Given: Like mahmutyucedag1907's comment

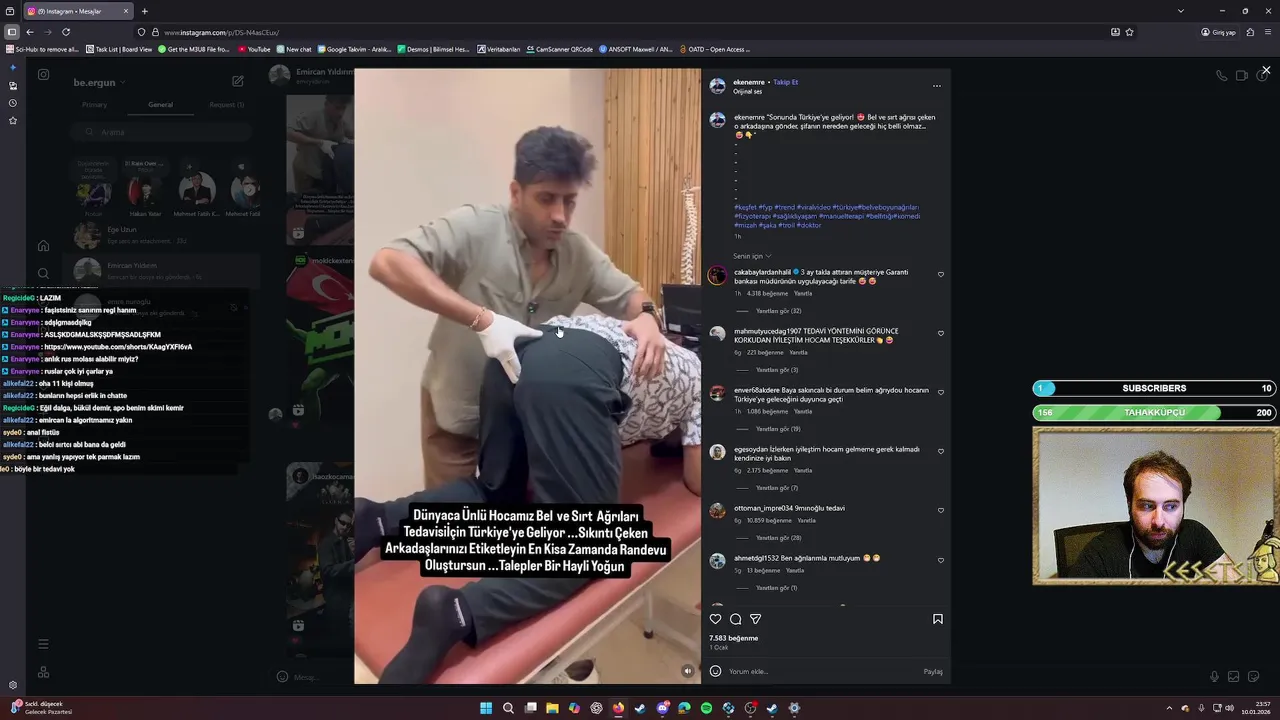Looking at the screenshot, I should pos(940,333).
